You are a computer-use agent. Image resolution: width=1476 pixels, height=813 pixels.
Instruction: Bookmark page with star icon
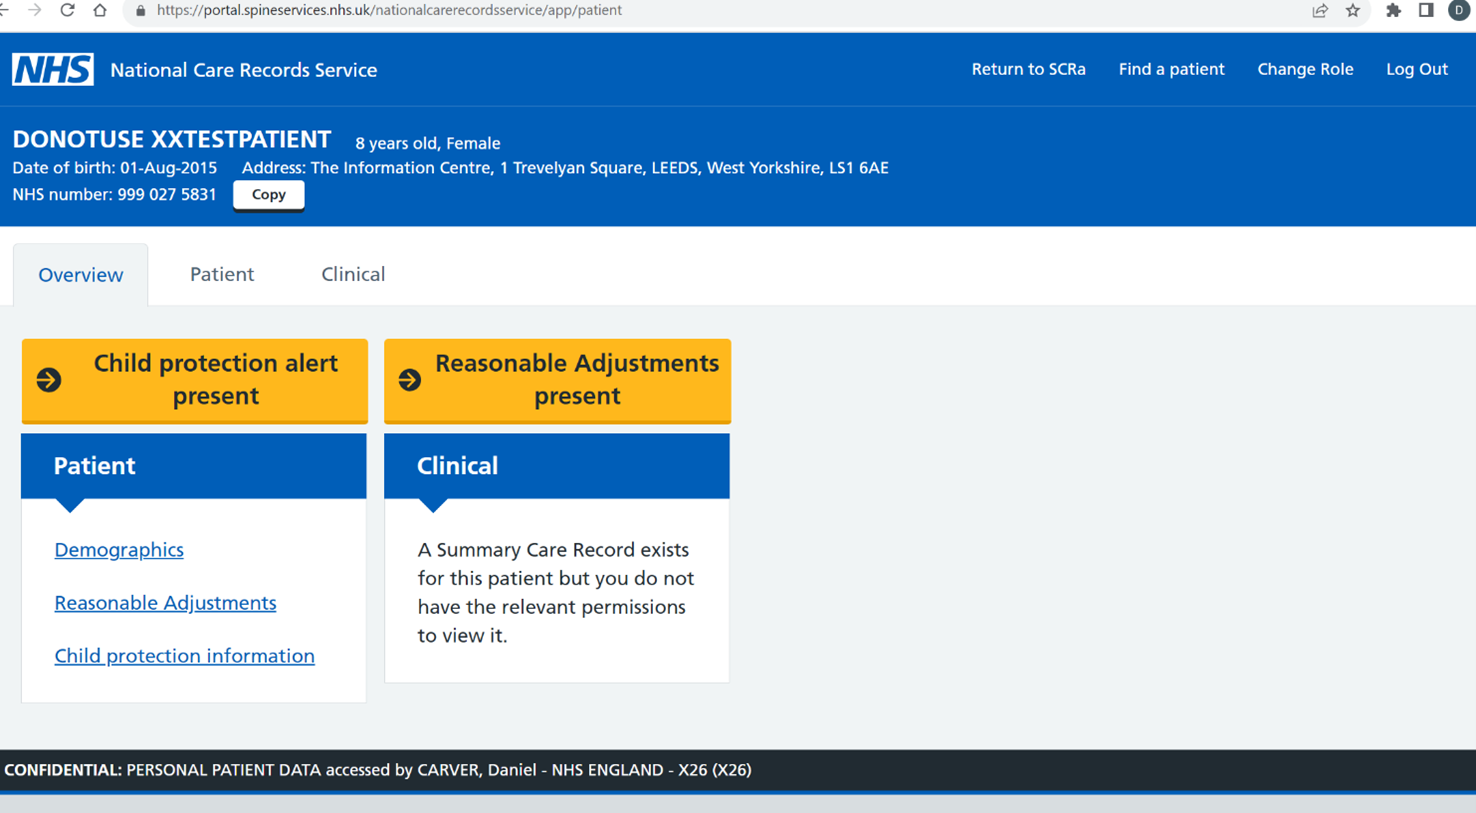(x=1353, y=10)
